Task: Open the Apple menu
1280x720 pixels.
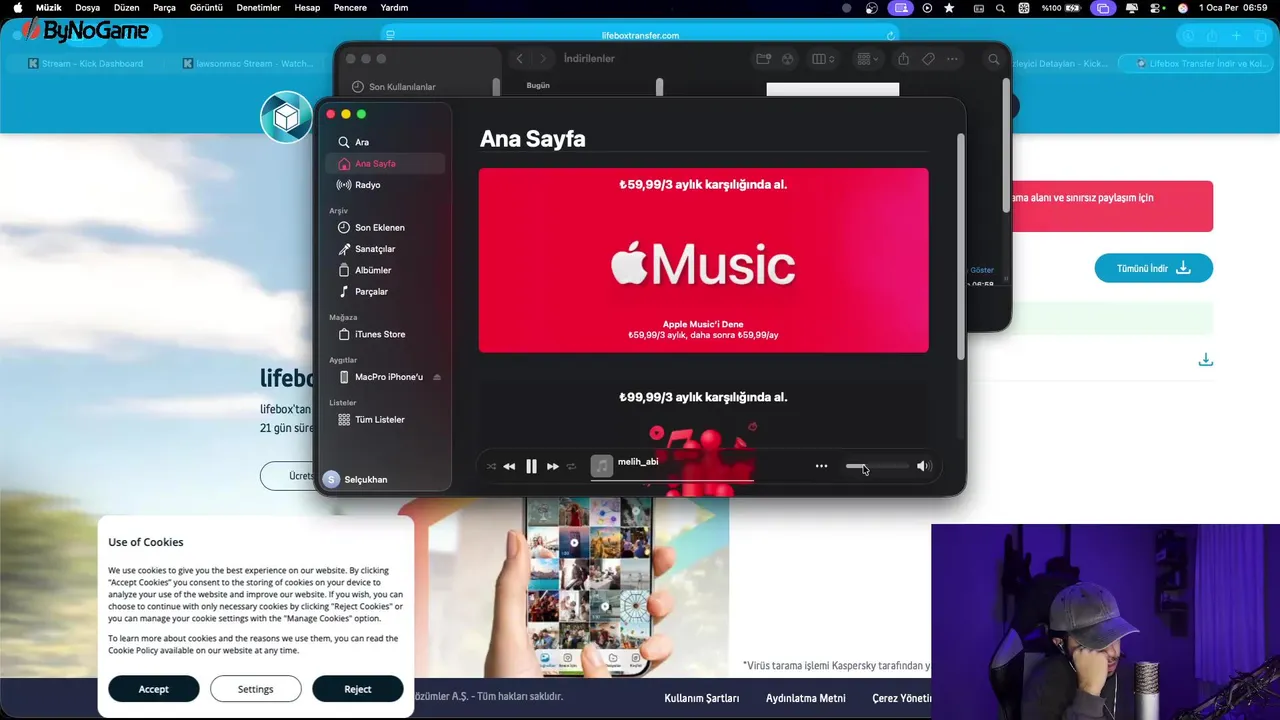Action: (x=17, y=7)
